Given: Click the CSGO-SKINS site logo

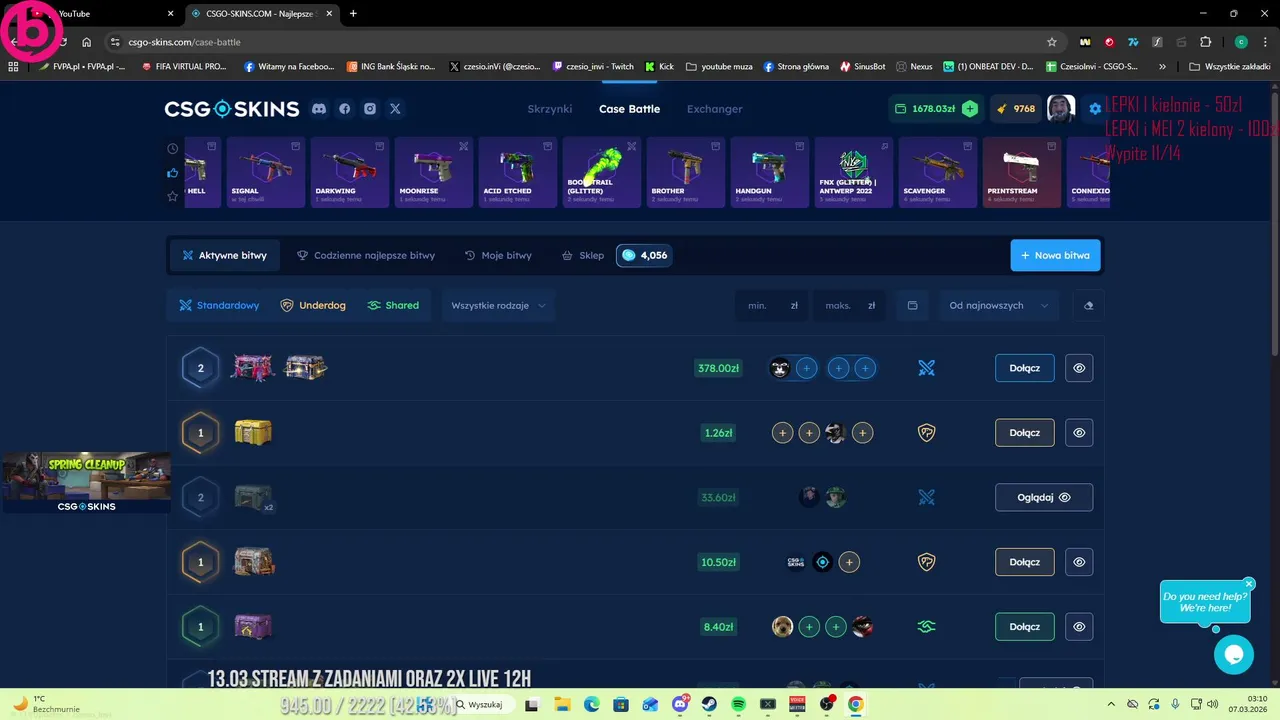Looking at the screenshot, I should coord(232,109).
